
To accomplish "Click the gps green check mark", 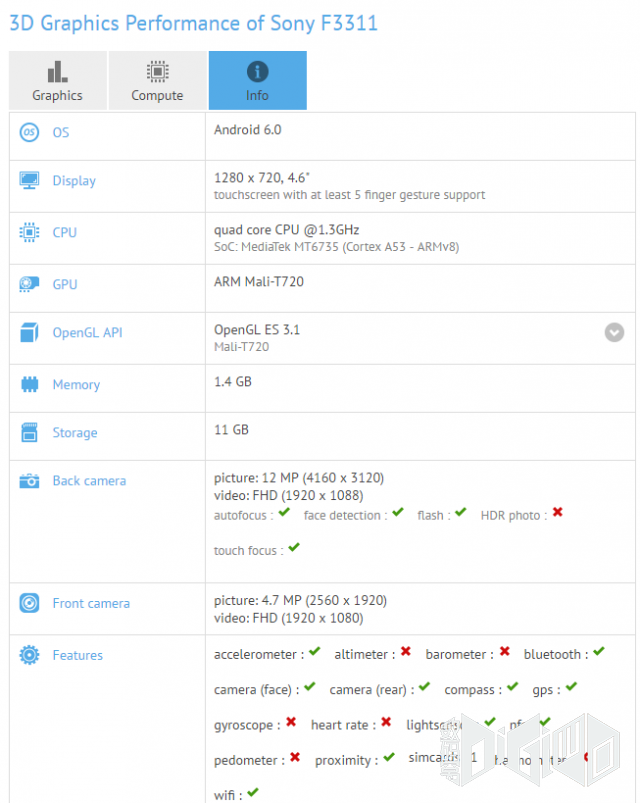I will pos(571,686).
